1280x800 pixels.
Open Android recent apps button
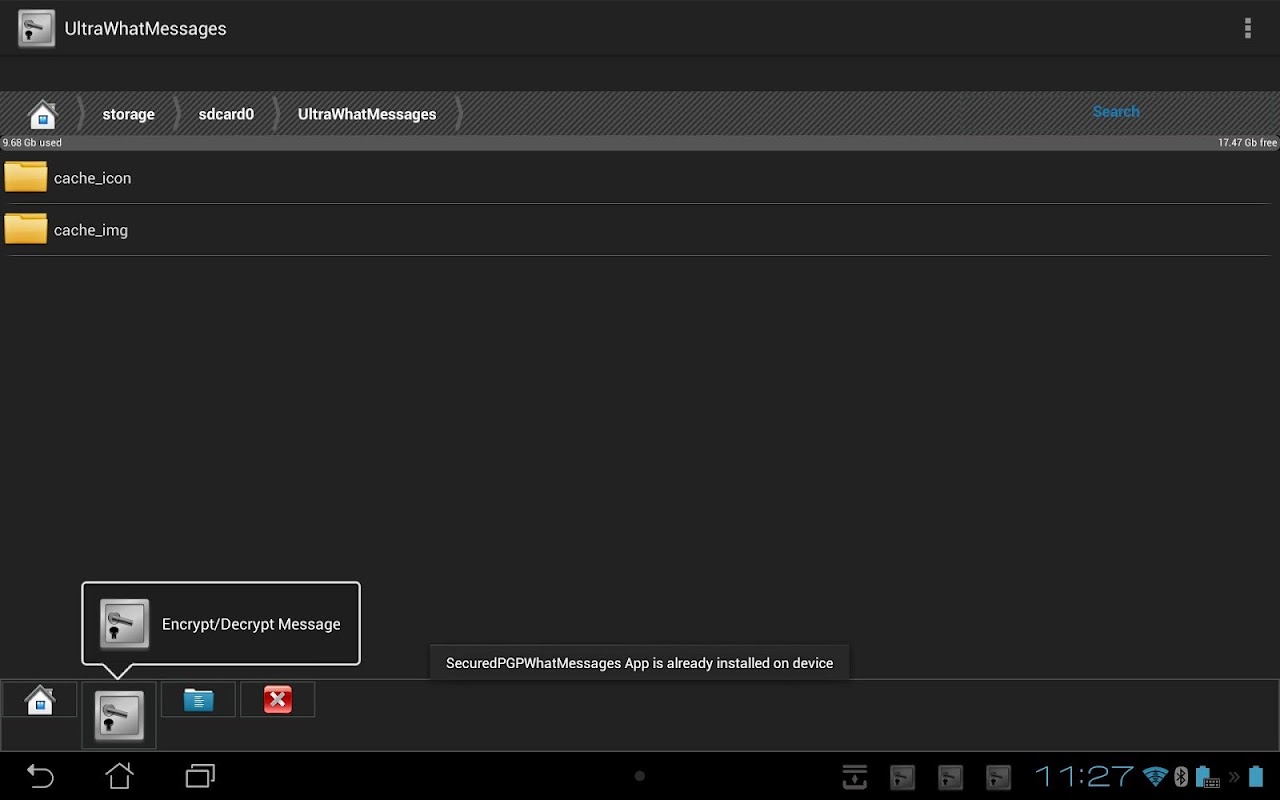[200, 775]
